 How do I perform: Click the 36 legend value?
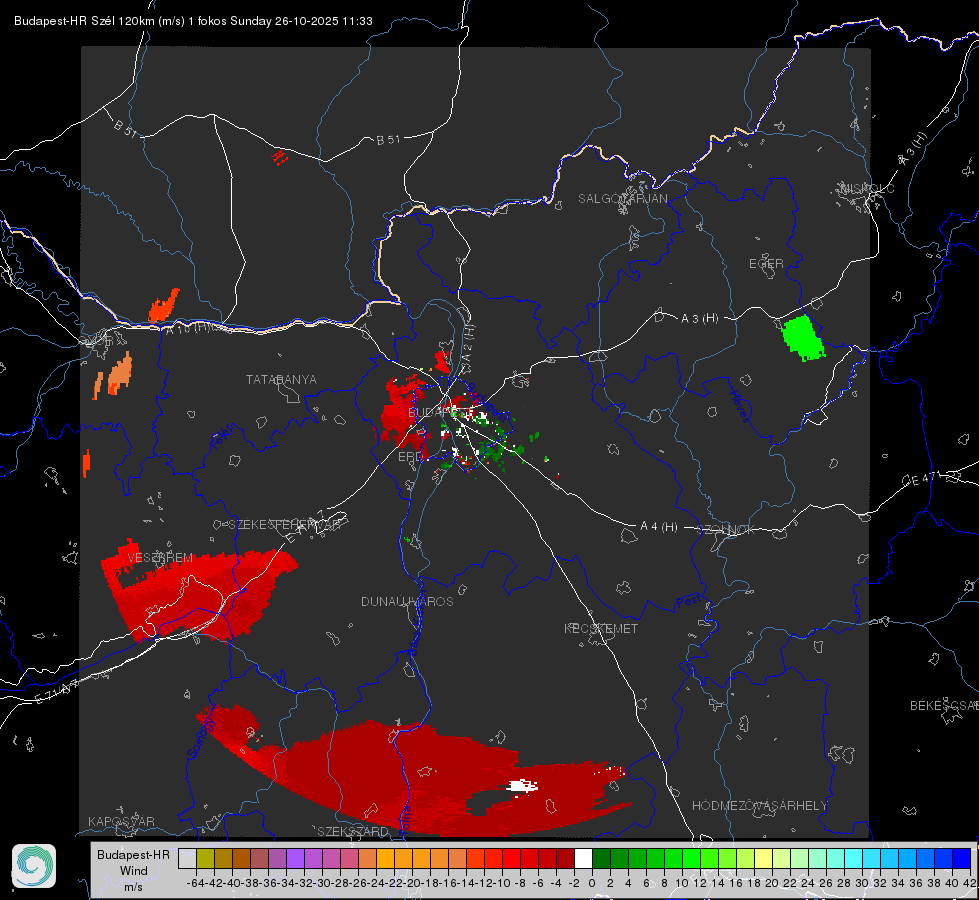click(x=916, y=883)
